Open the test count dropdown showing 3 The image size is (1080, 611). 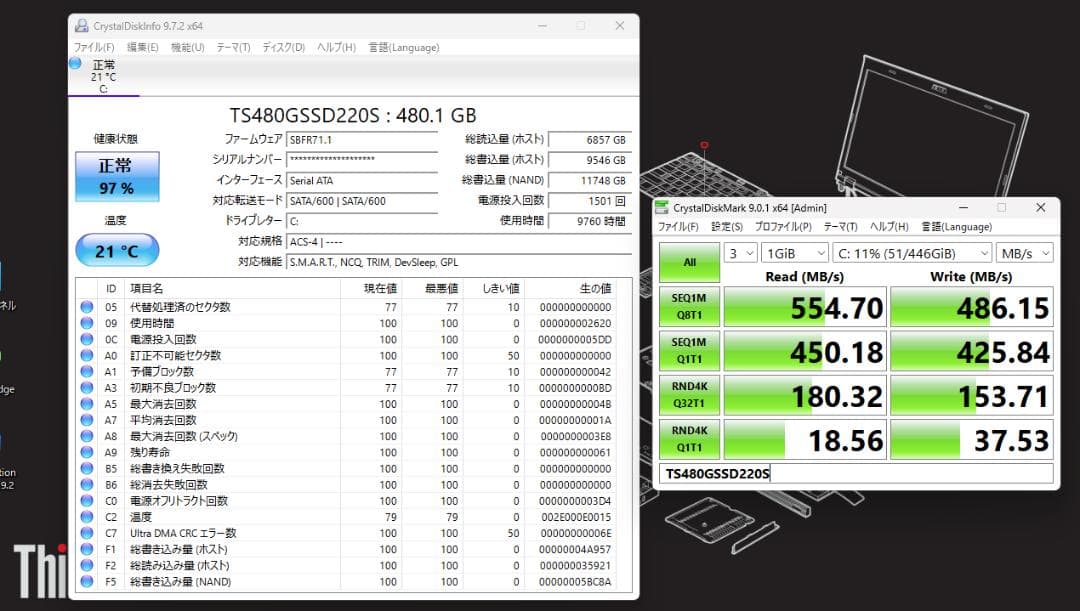tap(740, 253)
